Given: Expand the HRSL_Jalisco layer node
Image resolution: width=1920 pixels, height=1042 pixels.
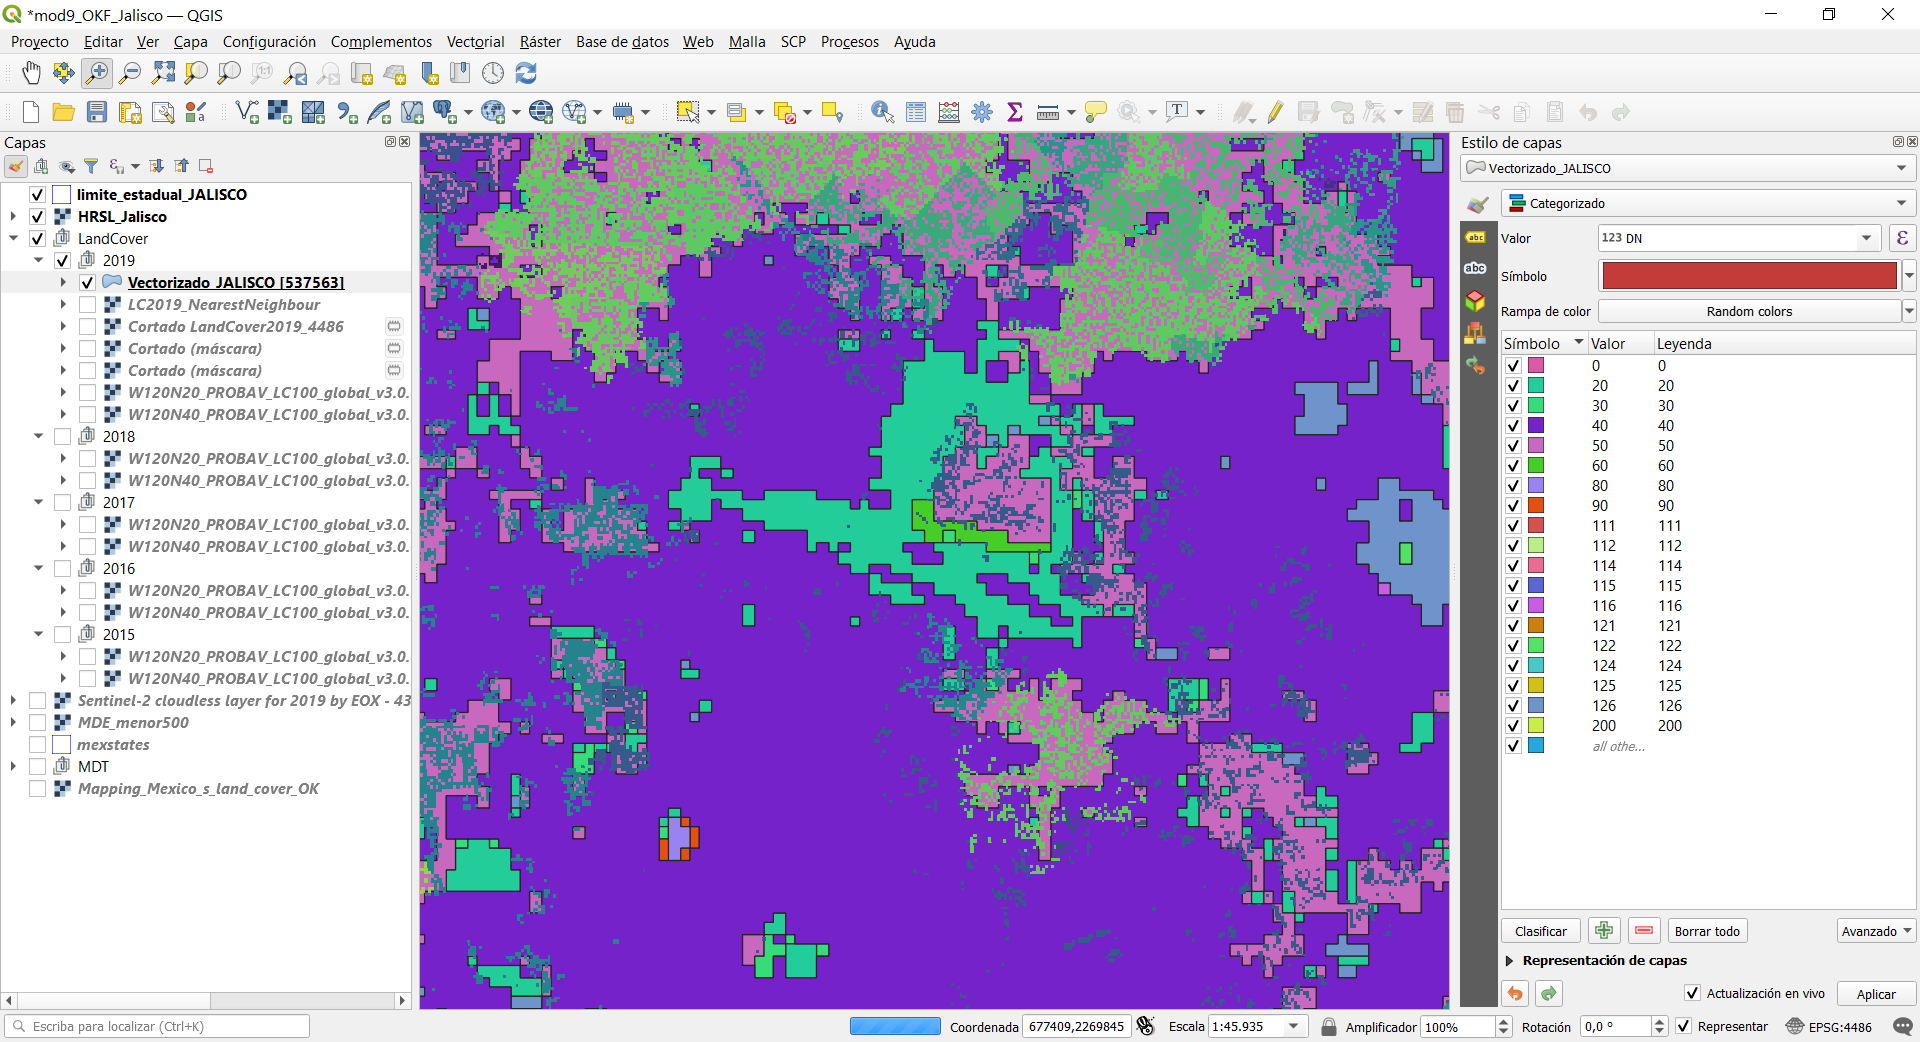Looking at the screenshot, I should [13, 216].
